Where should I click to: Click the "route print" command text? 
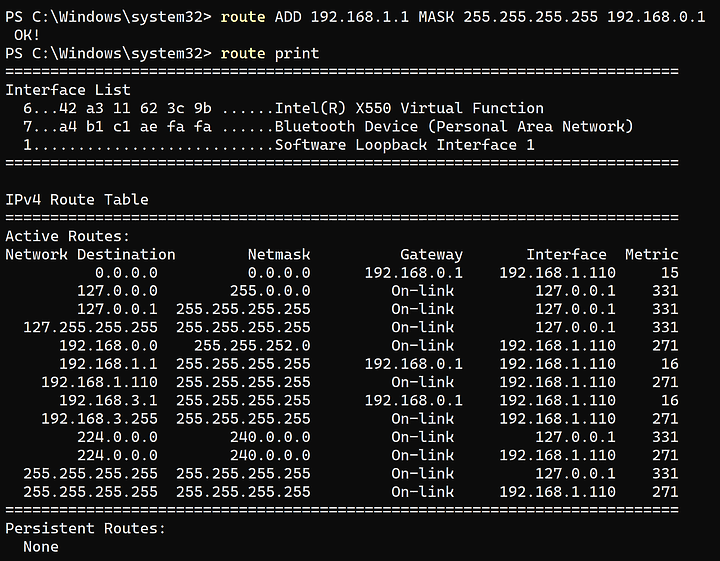tap(269, 53)
